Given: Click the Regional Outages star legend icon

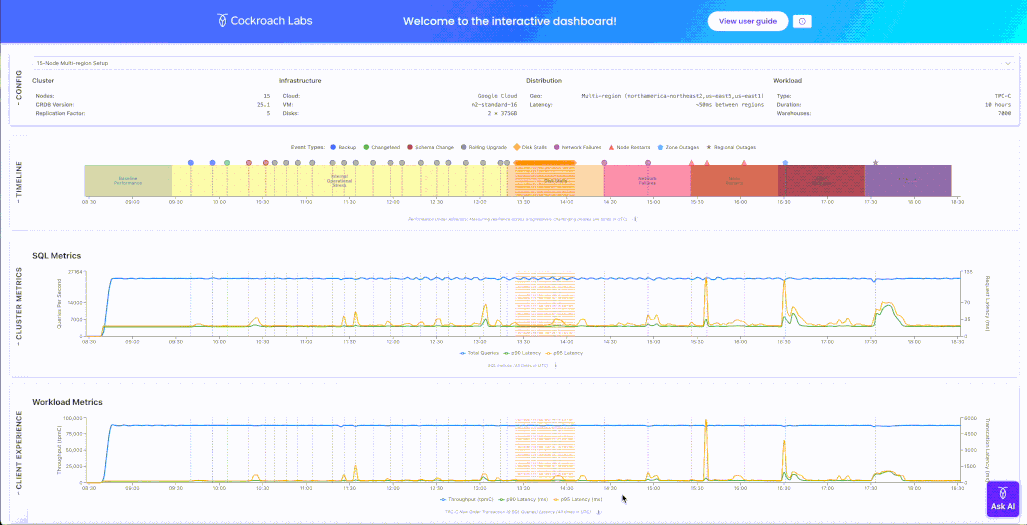Looking at the screenshot, I should tap(709, 147).
